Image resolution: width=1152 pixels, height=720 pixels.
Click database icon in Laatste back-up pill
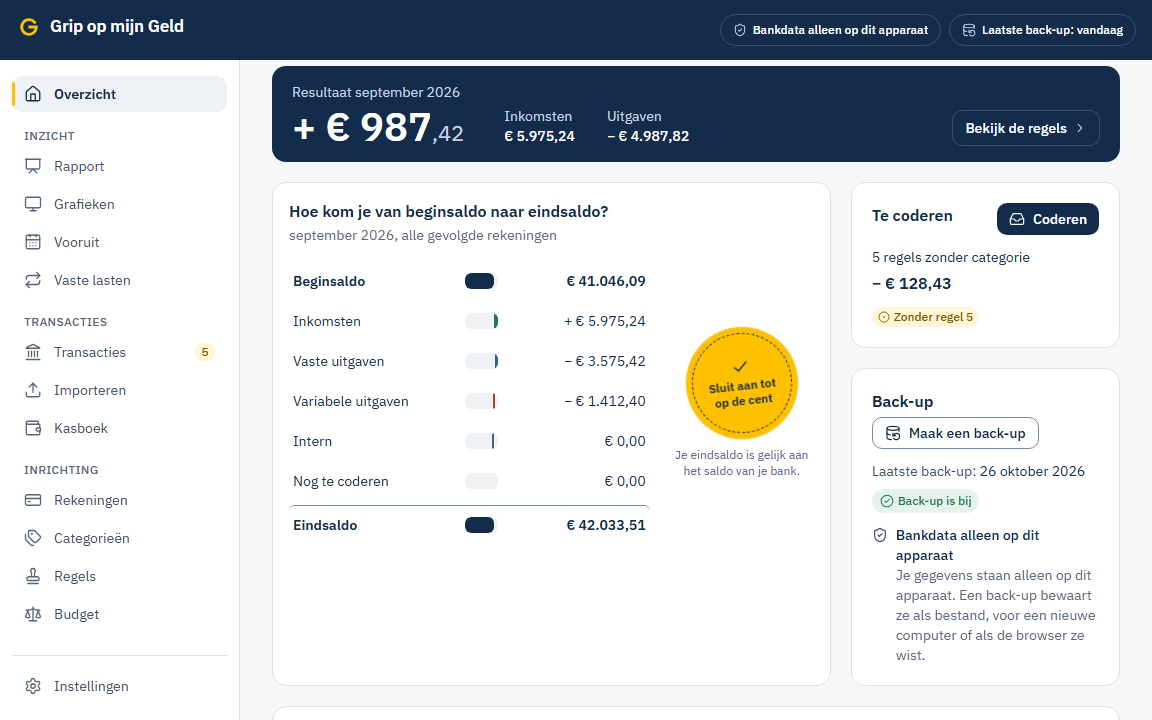[969, 30]
